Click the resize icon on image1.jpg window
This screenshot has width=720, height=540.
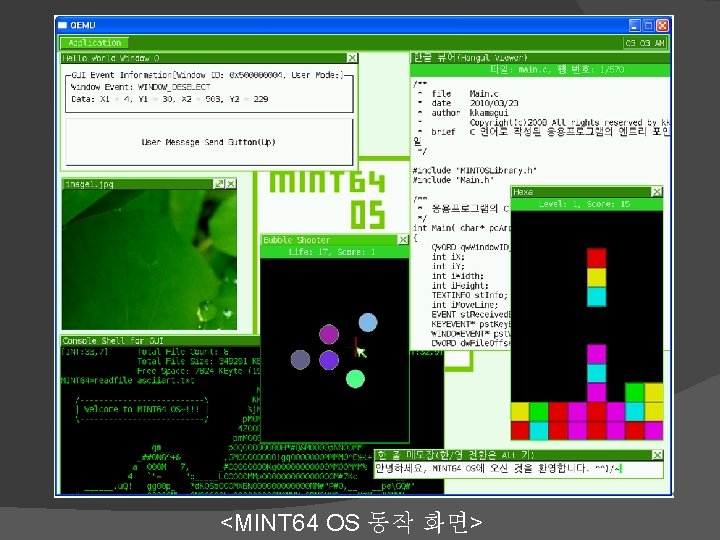coord(219,184)
